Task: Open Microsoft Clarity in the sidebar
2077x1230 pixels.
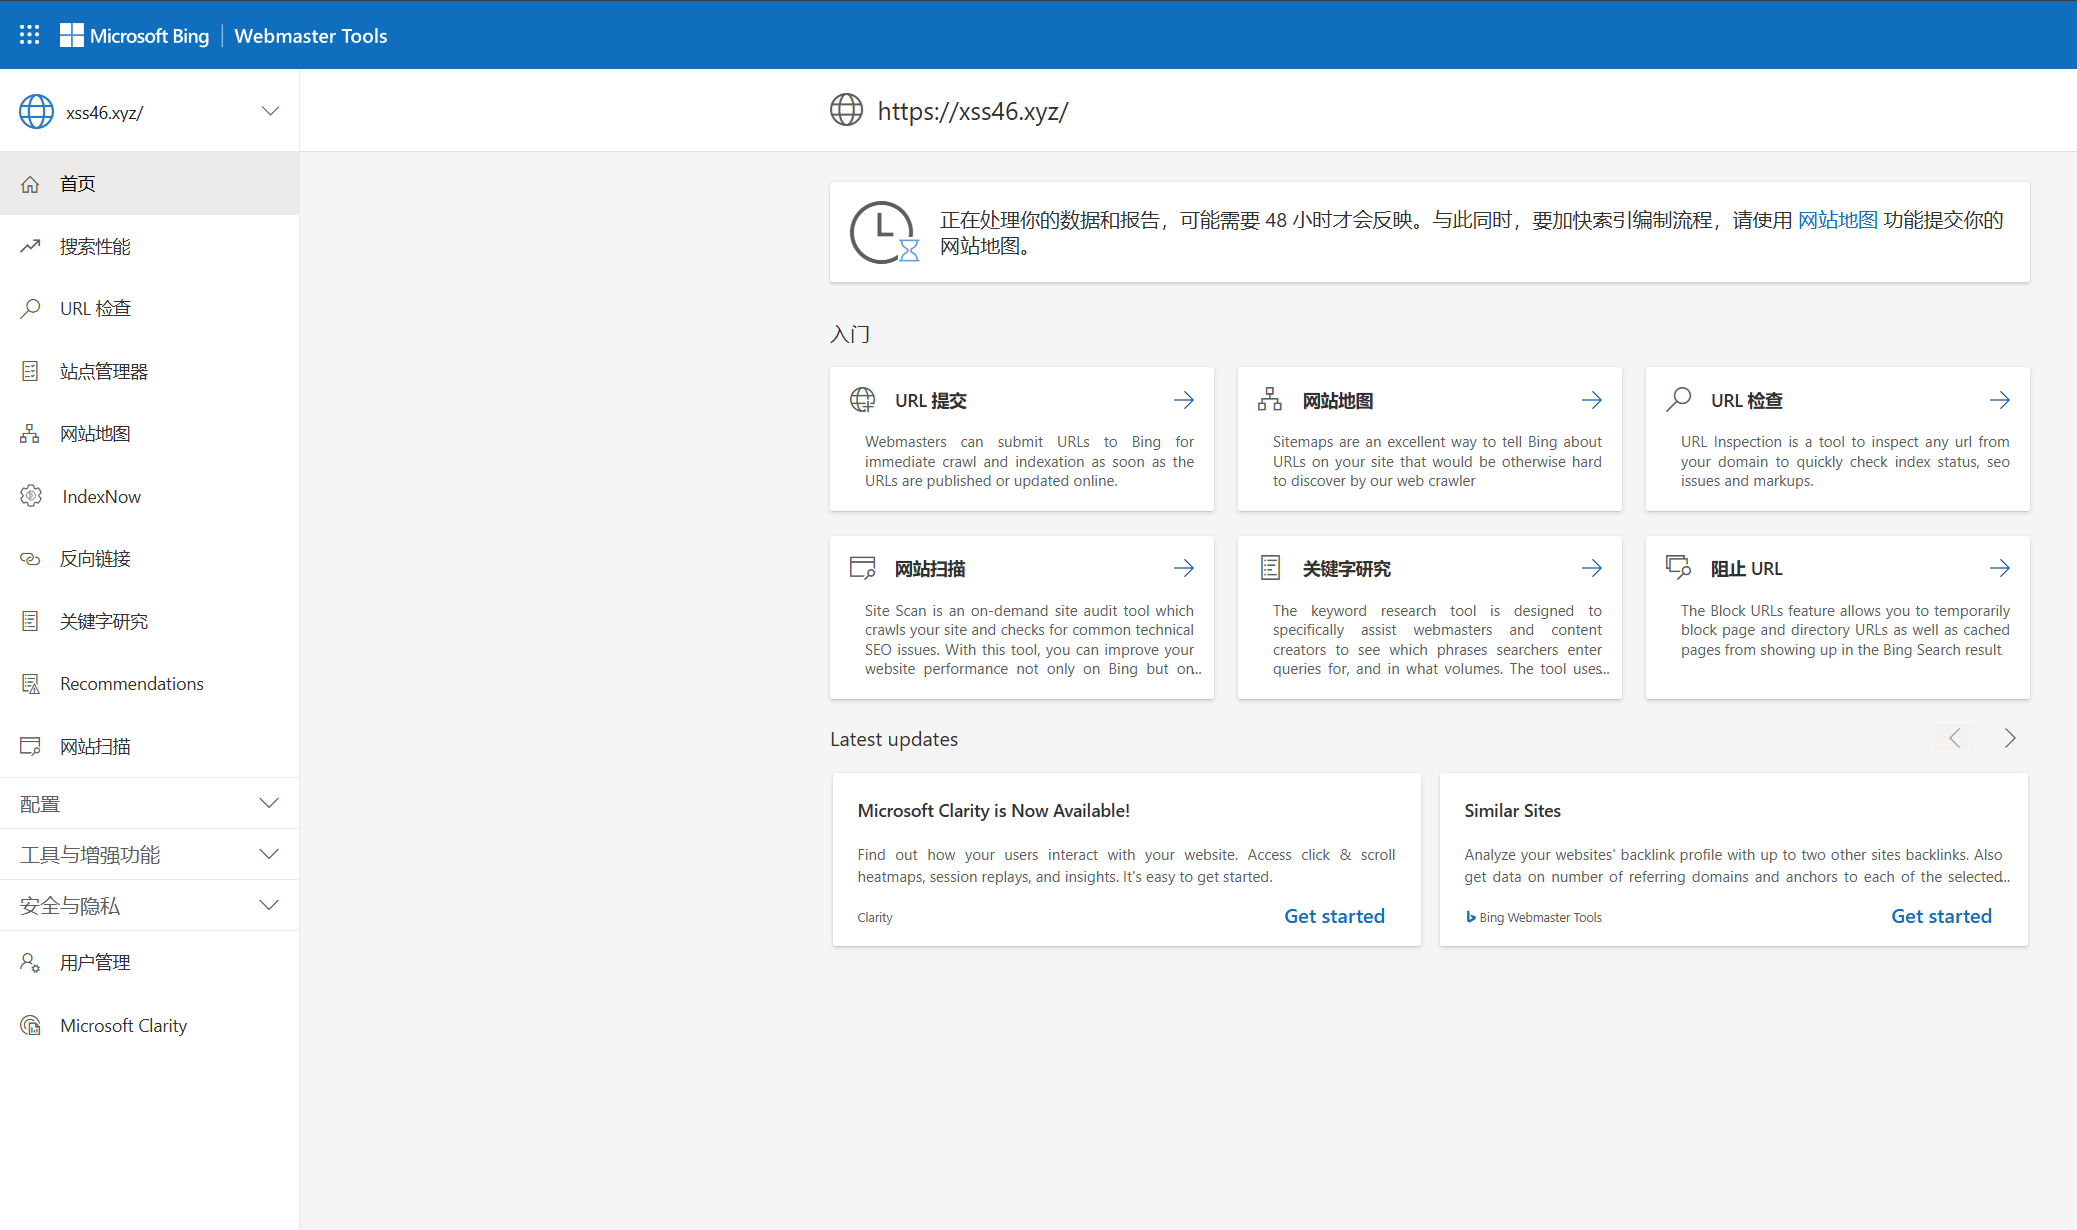Action: pos(150,1025)
